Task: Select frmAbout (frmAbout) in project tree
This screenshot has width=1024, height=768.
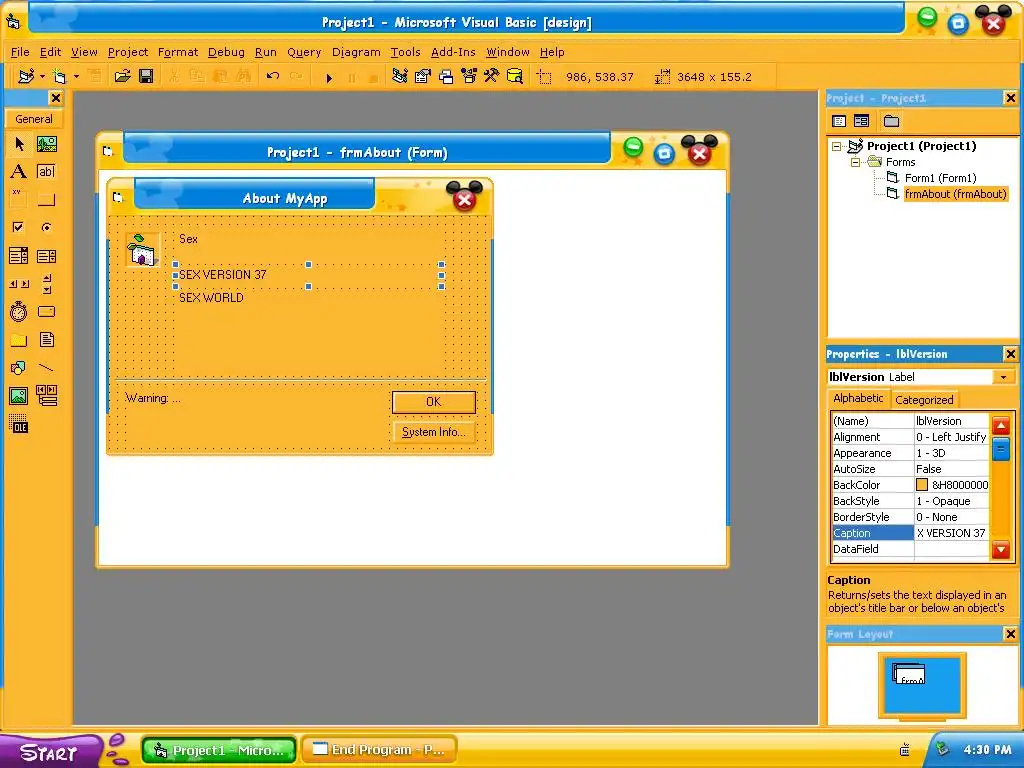Action: coord(955,194)
